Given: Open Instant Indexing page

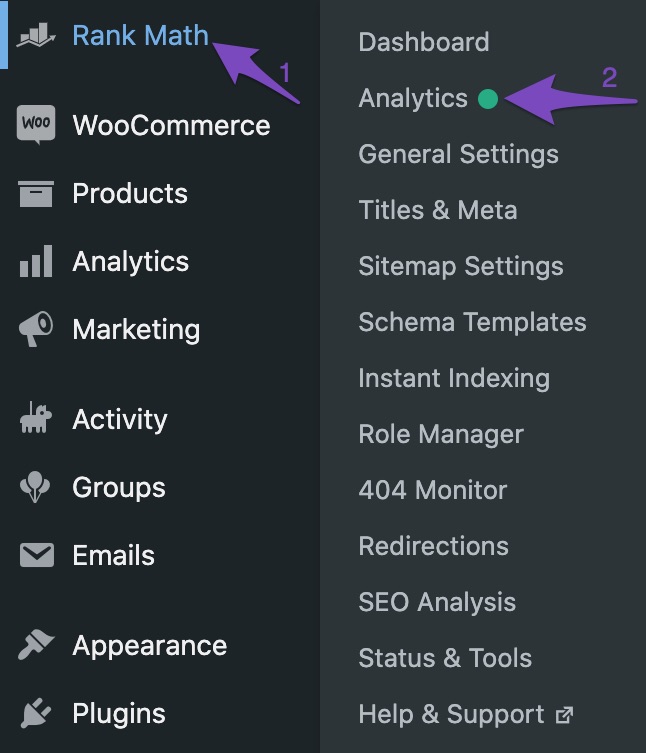Looking at the screenshot, I should tap(454, 378).
